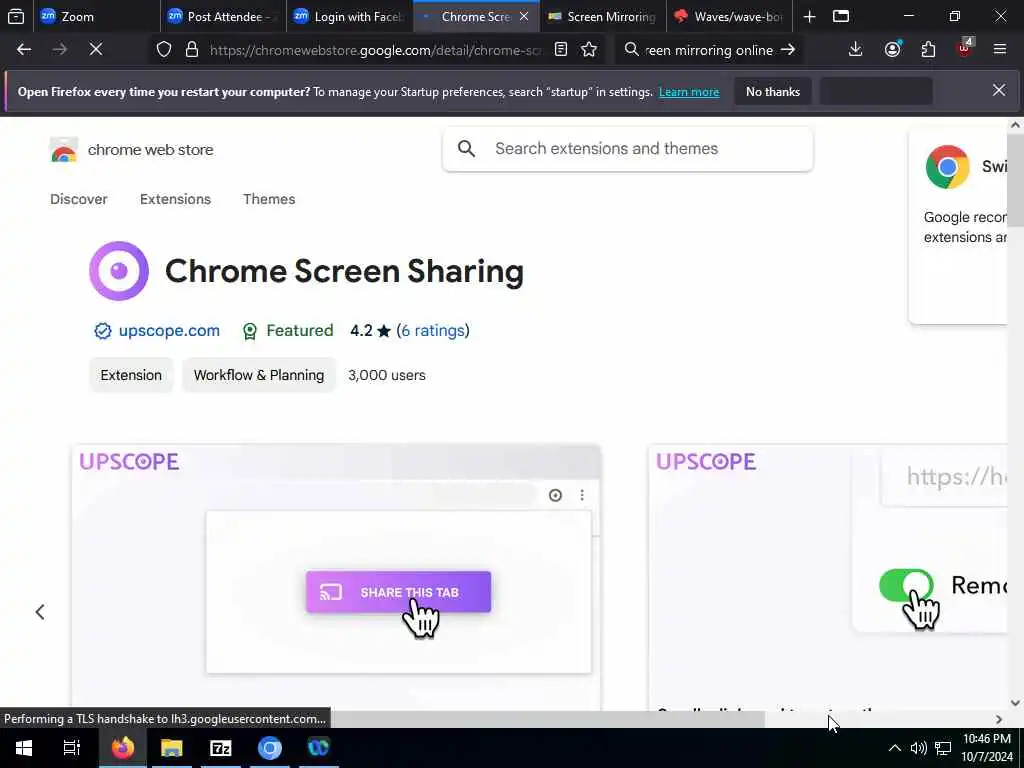Open the Discover section
The image size is (1024, 768).
78,199
